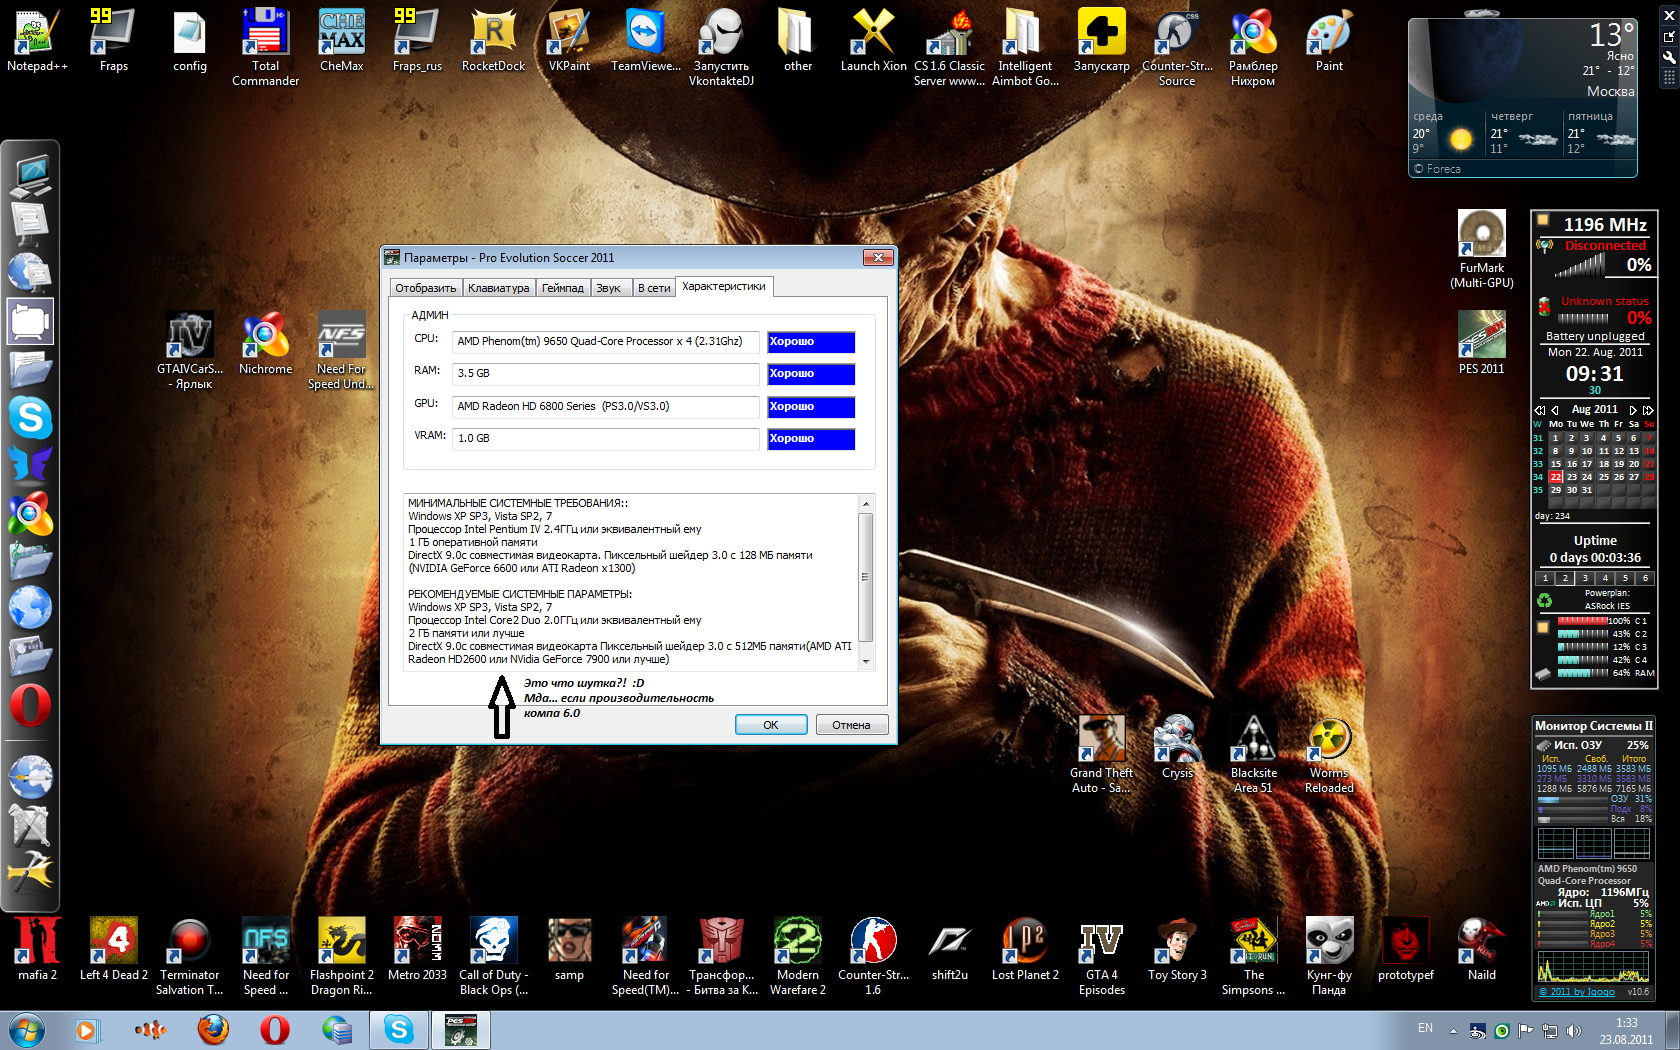Open the Nichrome desktop icon
This screenshot has width=1680, height=1050.
point(265,343)
